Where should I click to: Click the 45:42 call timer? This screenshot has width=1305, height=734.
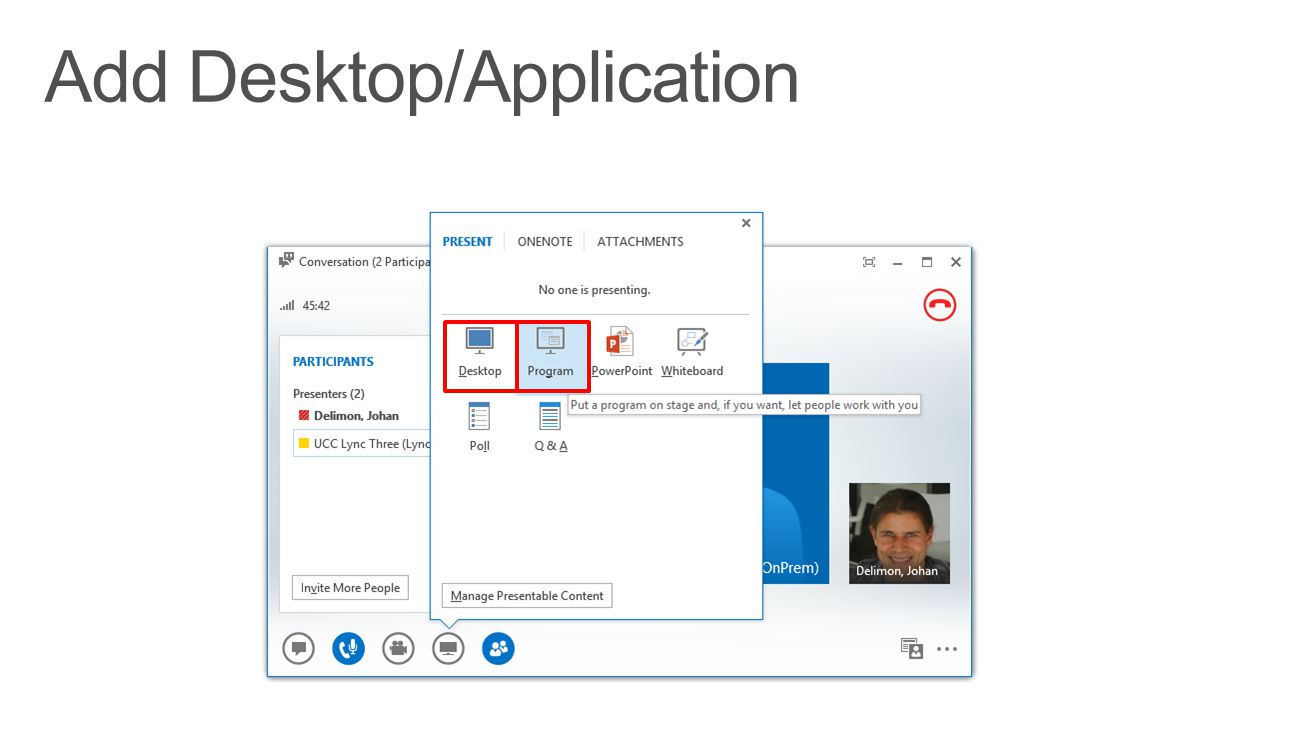point(316,306)
